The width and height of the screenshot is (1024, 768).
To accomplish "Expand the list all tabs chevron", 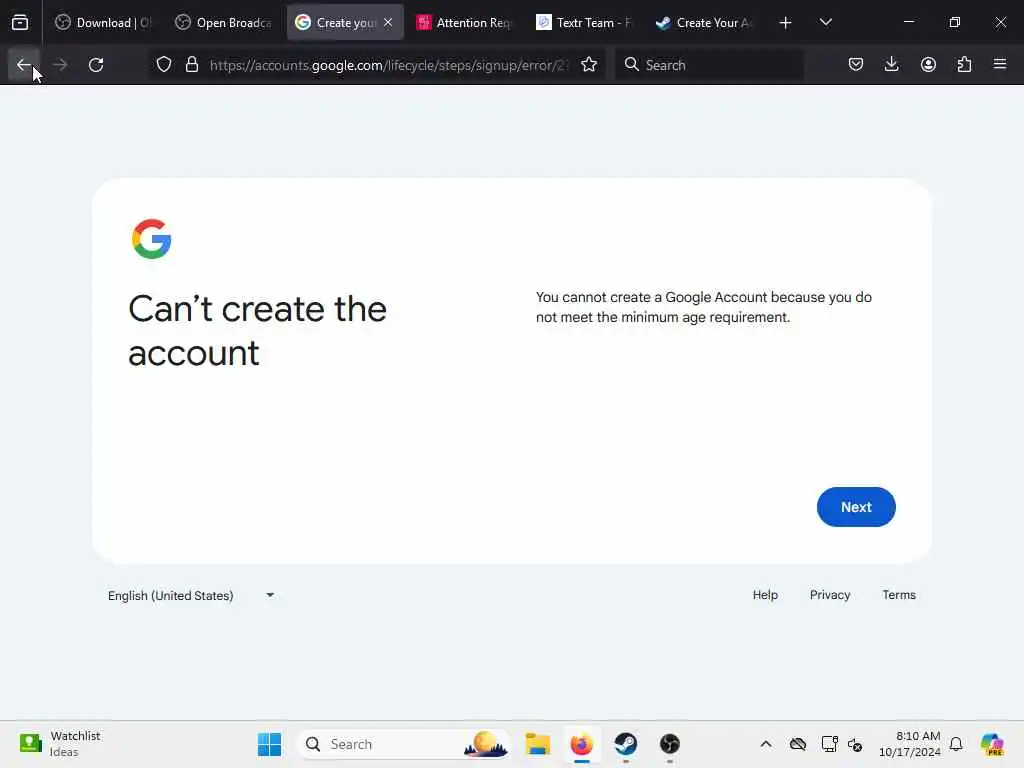I will pyautogui.click(x=825, y=23).
